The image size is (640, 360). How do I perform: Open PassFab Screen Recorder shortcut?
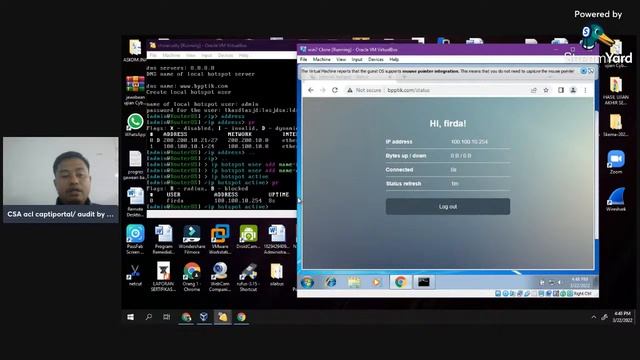[x=135, y=239]
